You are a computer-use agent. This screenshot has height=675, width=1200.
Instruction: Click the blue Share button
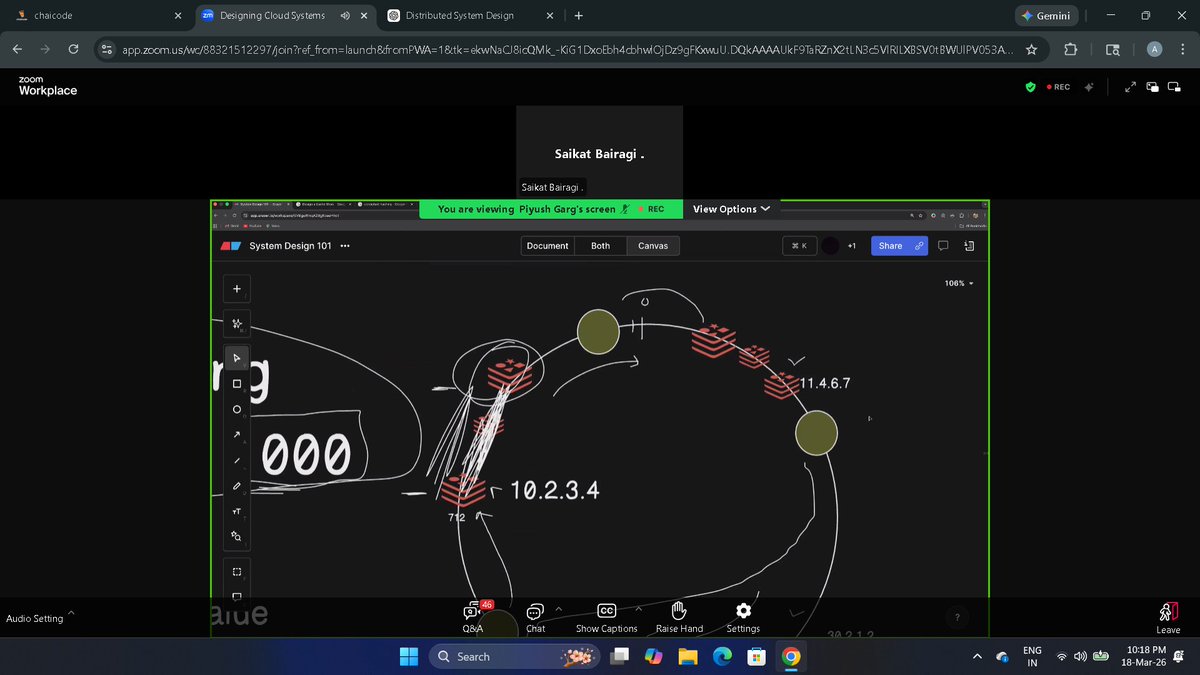click(898, 246)
